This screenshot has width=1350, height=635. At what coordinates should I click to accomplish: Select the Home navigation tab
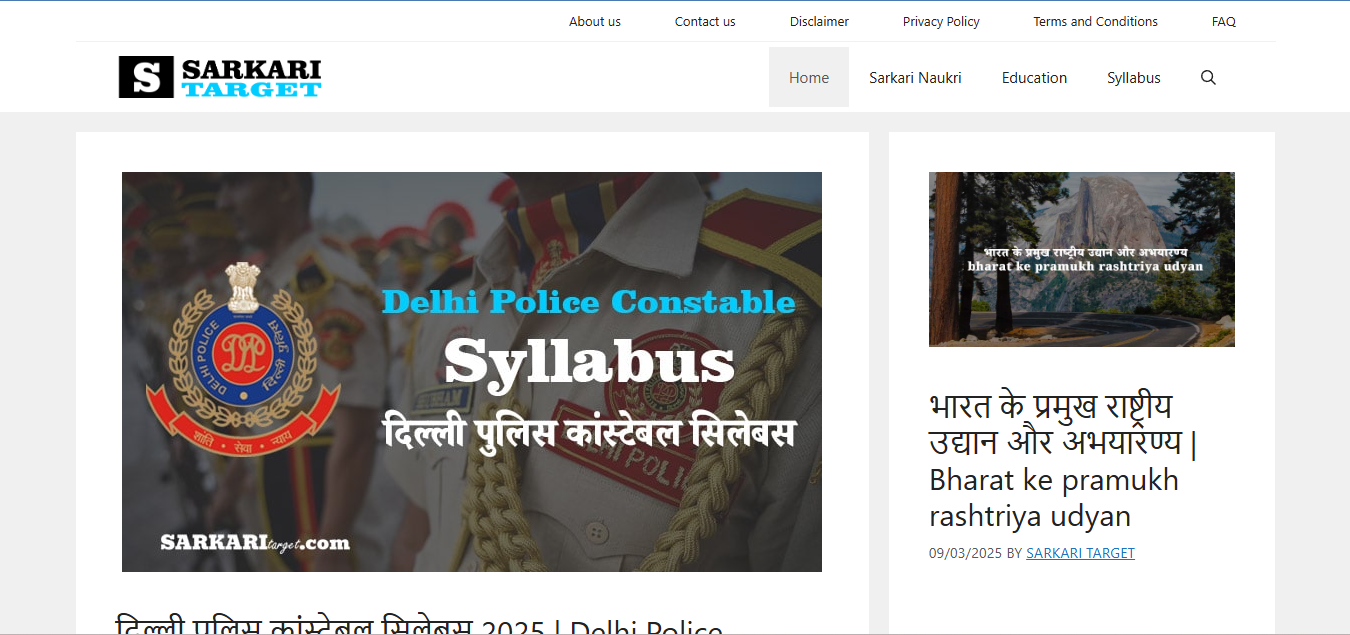(x=809, y=77)
